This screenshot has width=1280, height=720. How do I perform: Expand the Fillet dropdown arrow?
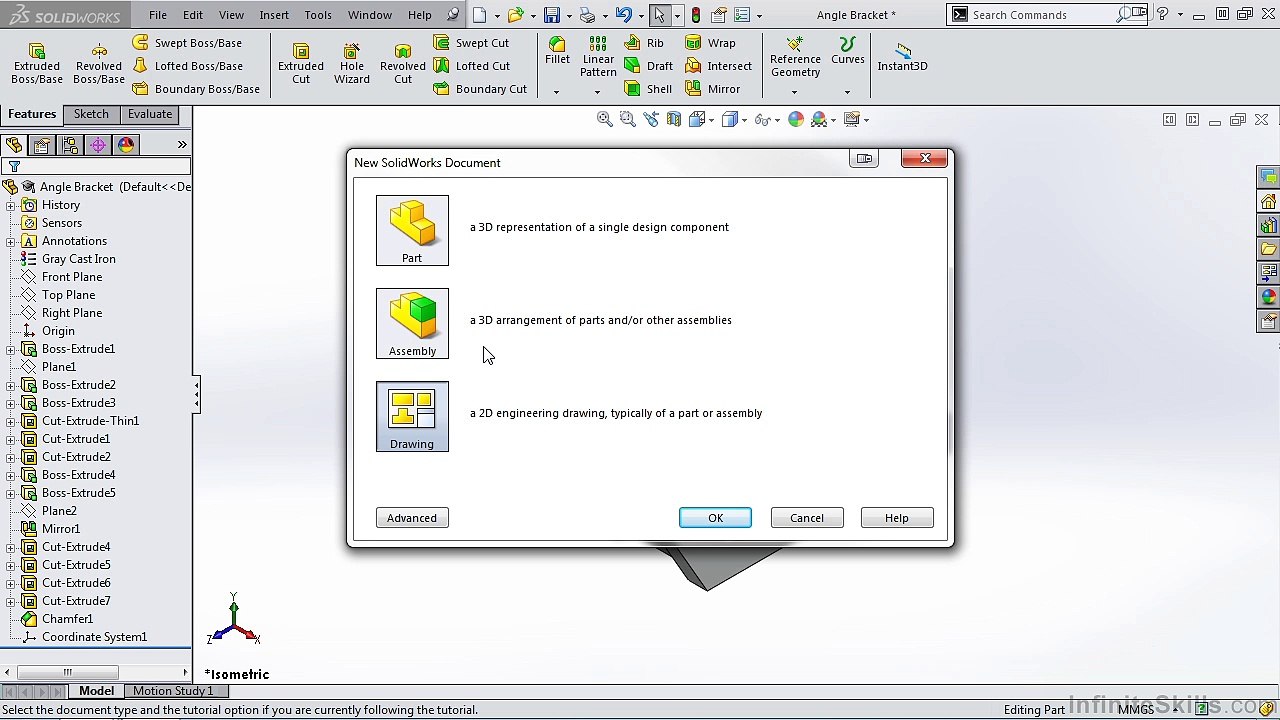click(557, 92)
